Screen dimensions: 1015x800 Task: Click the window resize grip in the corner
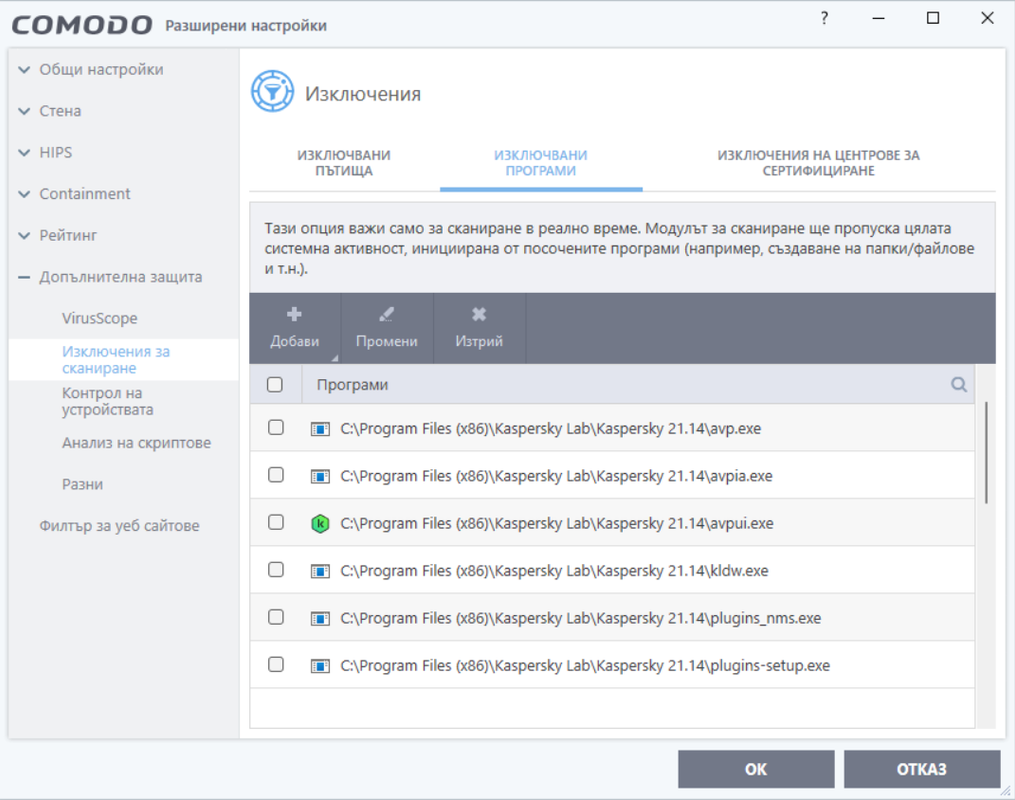(x=1005, y=790)
